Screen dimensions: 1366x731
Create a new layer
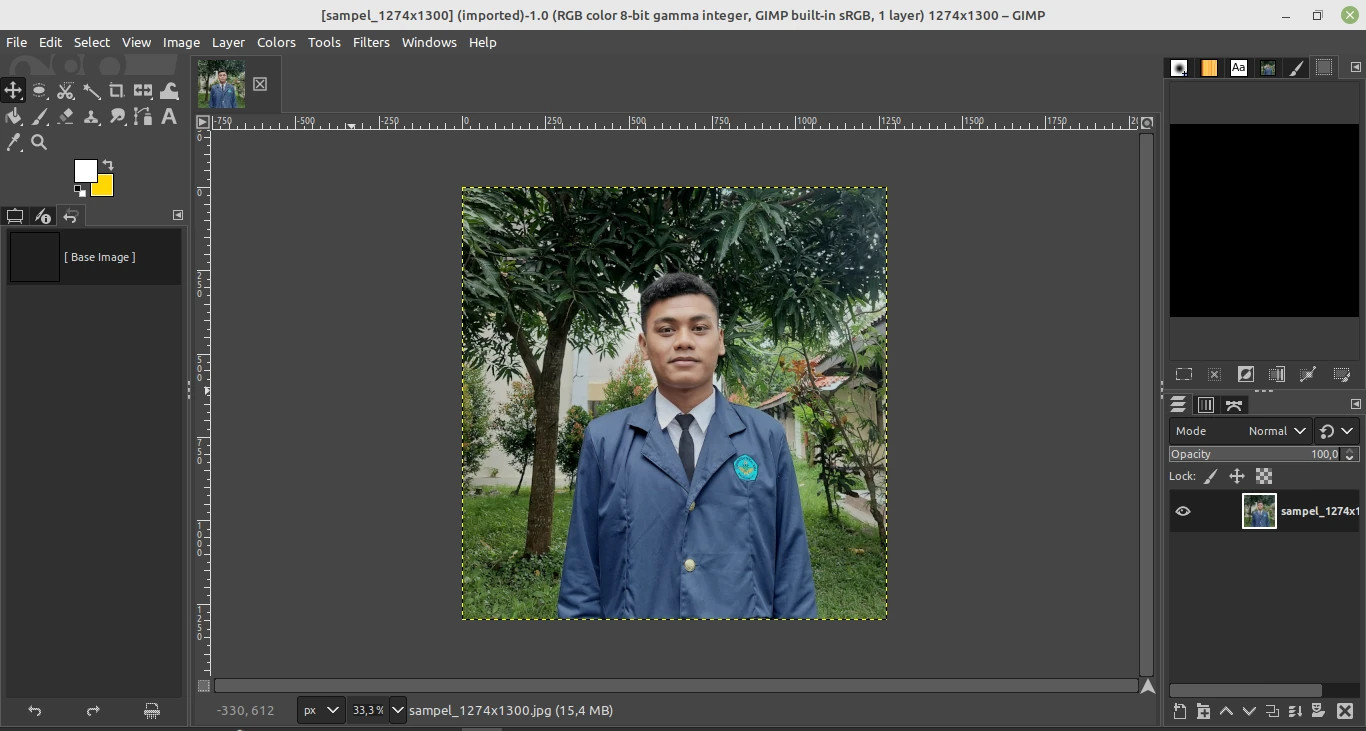point(1180,711)
